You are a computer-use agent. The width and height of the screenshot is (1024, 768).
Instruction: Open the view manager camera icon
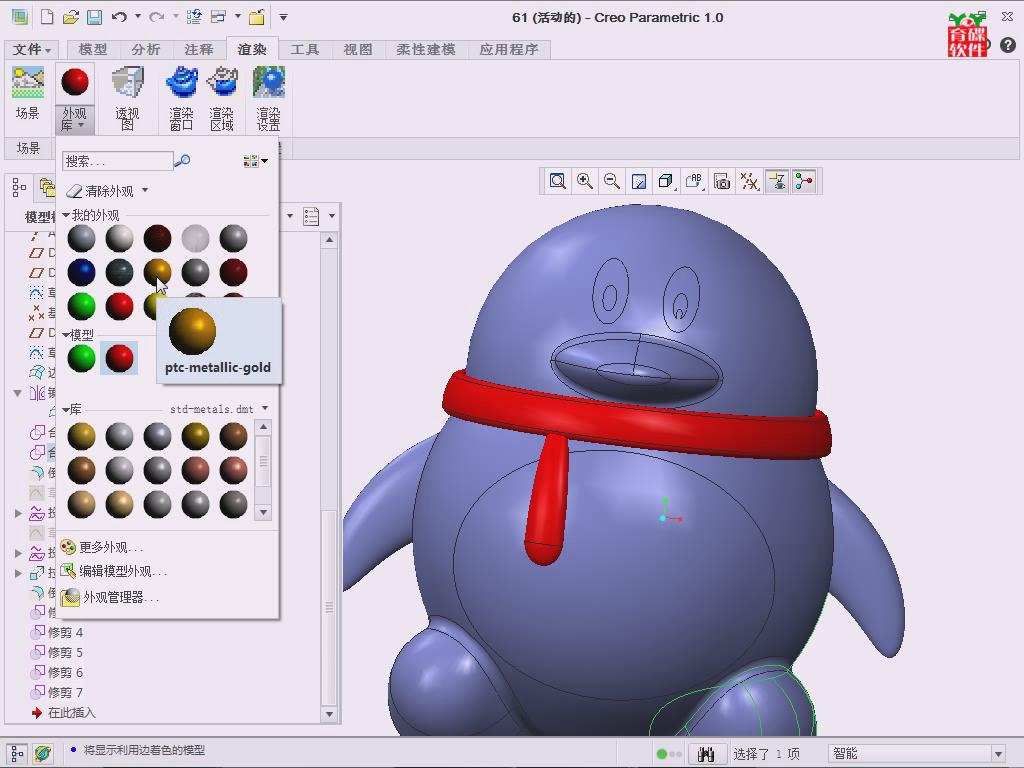[x=722, y=181]
